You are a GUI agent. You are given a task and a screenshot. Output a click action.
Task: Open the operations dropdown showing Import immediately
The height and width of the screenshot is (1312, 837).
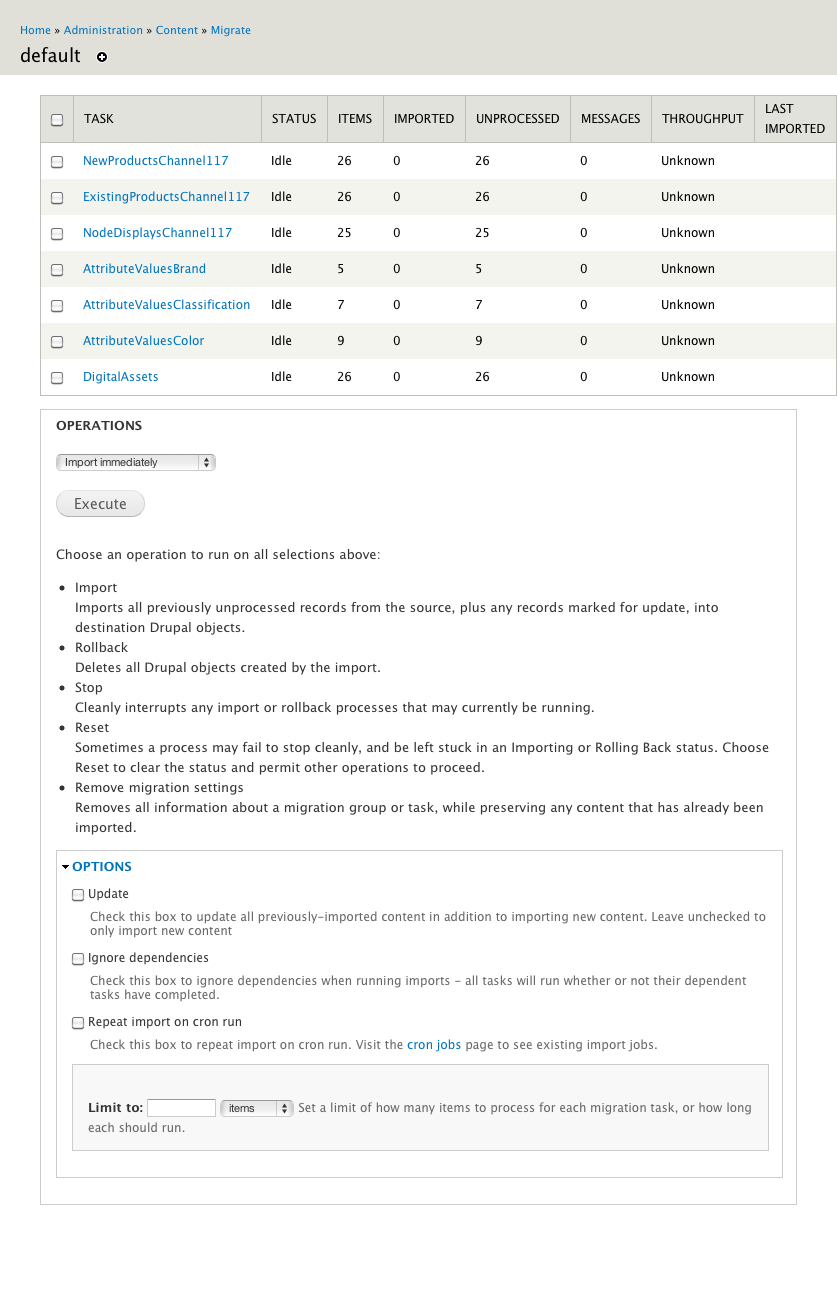pyautogui.click(x=136, y=462)
